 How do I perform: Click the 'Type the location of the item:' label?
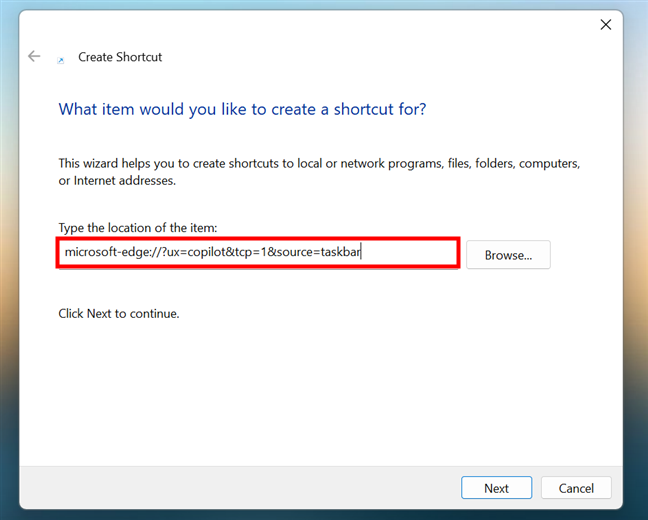pyautogui.click(x=138, y=228)
